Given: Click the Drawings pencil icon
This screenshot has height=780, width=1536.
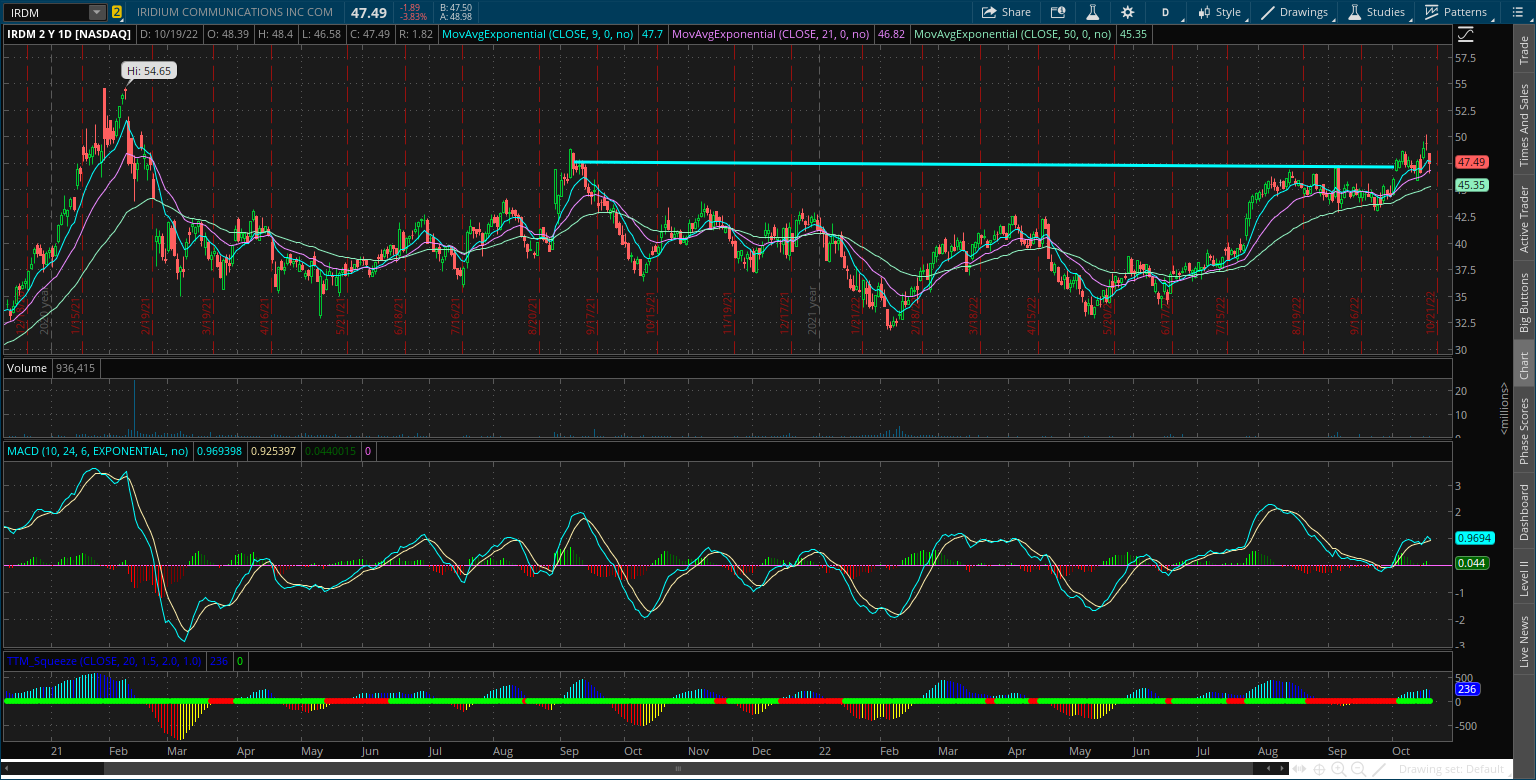Looking at the screenshot, I should tap(1272, 11).
